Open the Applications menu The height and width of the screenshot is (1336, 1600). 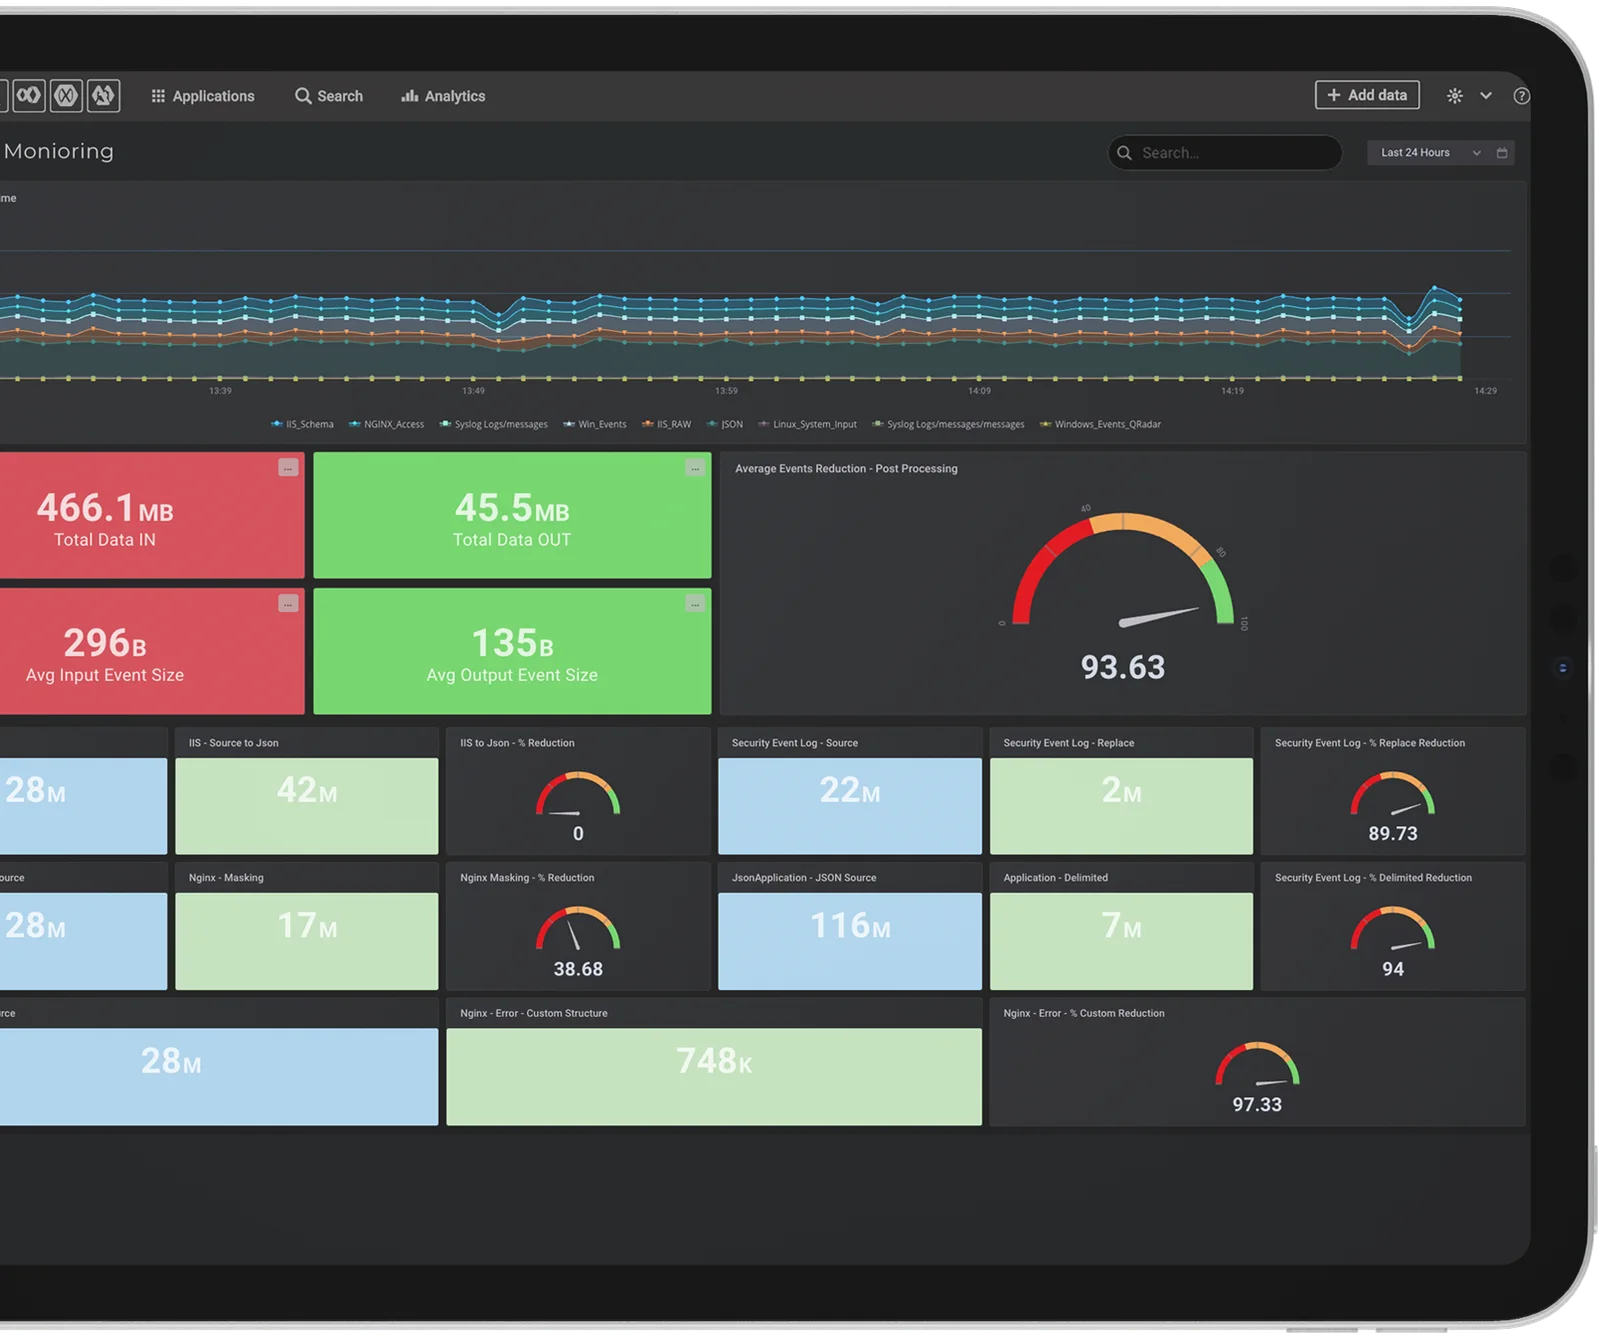(x=203, y=96)
